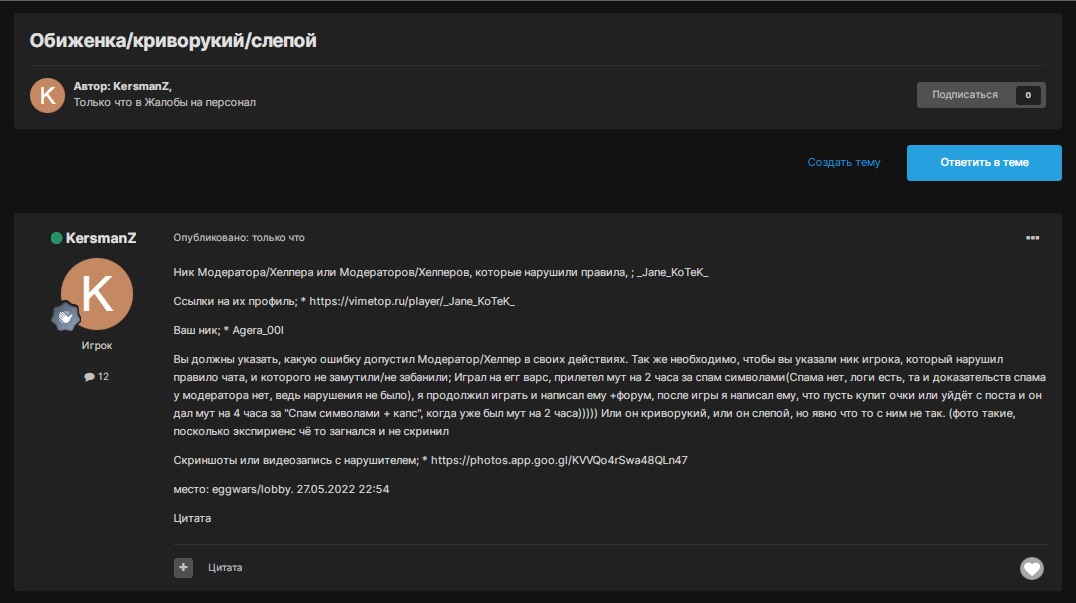Click the Цитата quote link in the footer
Viewport: 1076px width, 603px height.
pyautogui.click(x=225, y=568)
